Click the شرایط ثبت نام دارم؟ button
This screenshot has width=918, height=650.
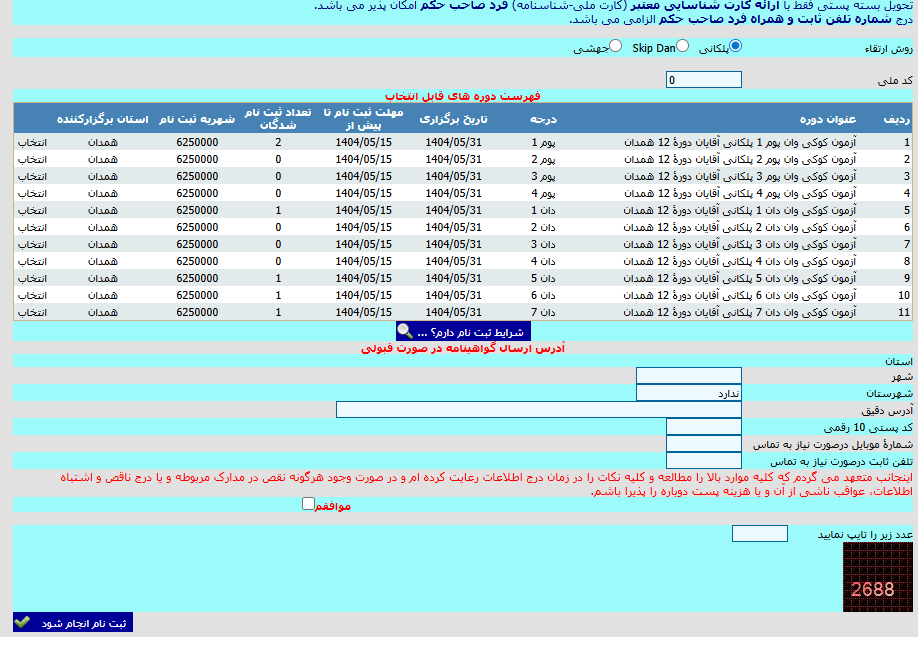pos(463,331)
